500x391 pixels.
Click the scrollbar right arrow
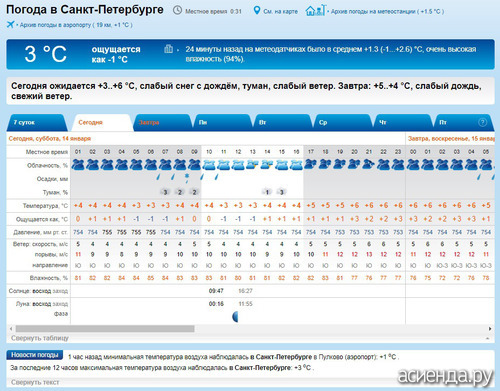[x=490, y=329]
